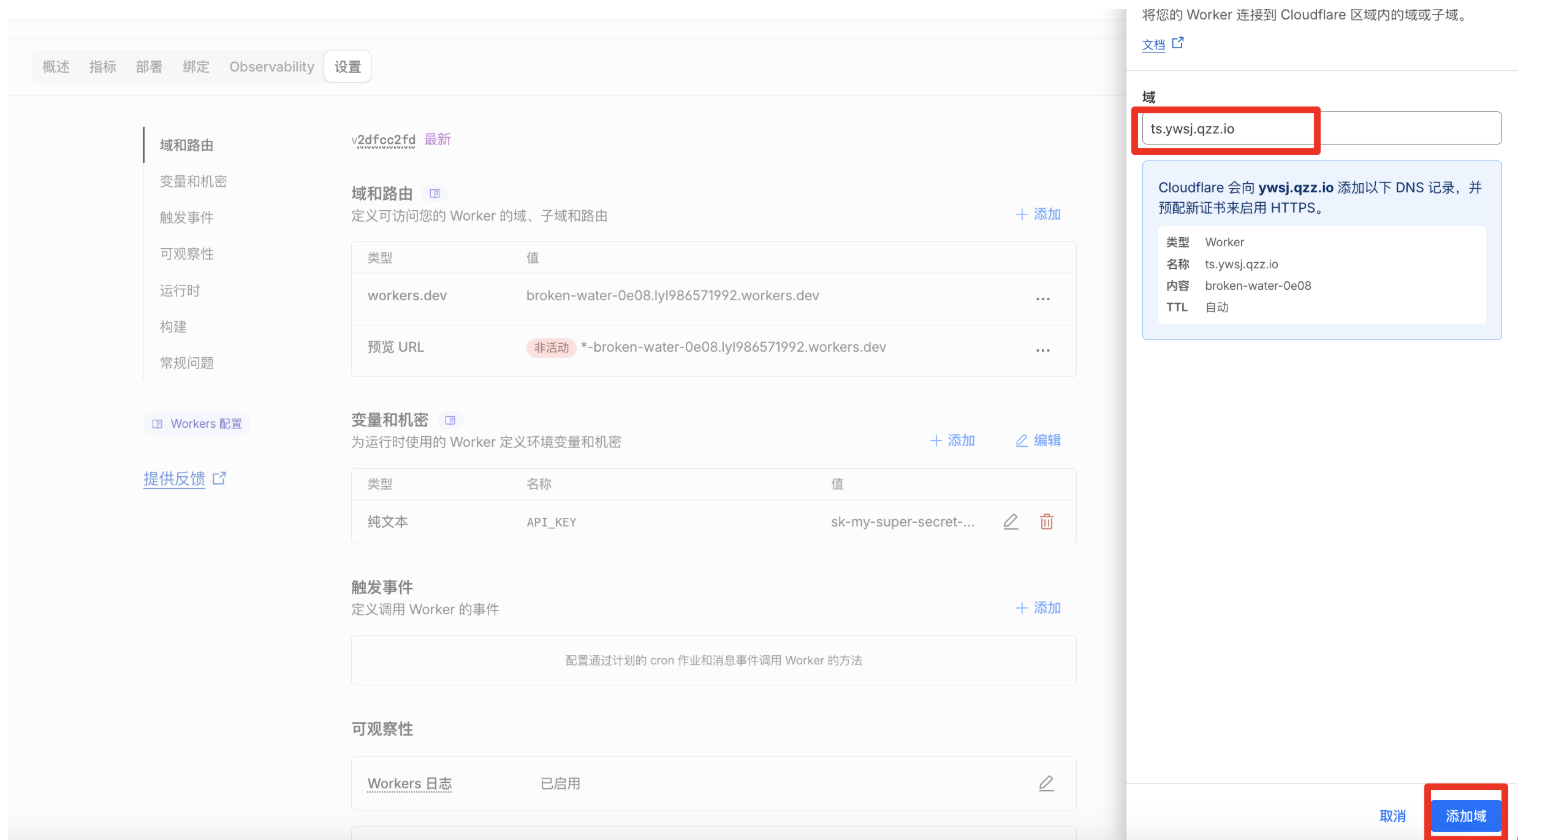The width and height of the screenshot is (1554, 840).
Task: Open the 提供反馈 external link
Action: point(184,479)
